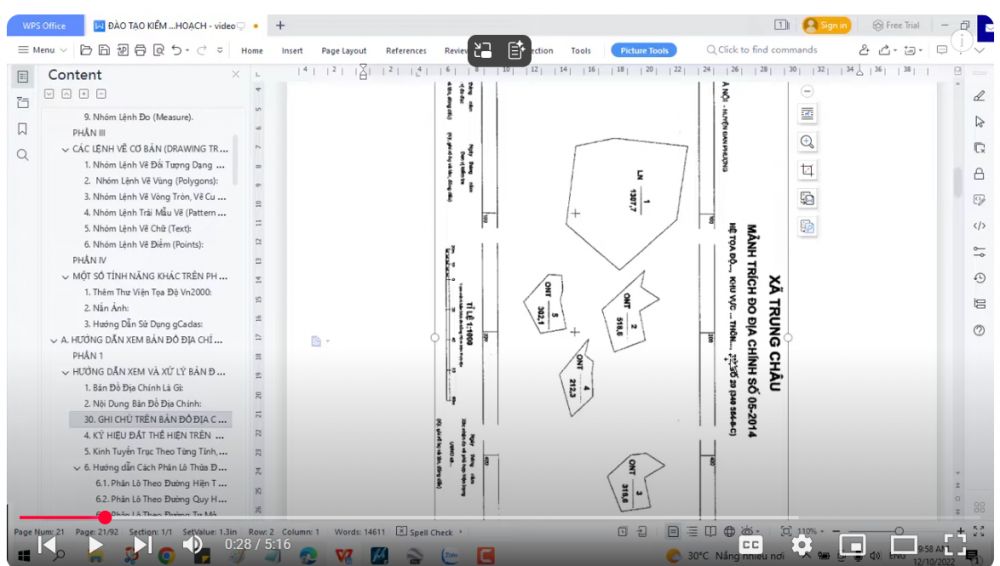Open the search icon in left sidebar
The width and height of the screenshot is (1000, 566).
click(x=23, y=155)
